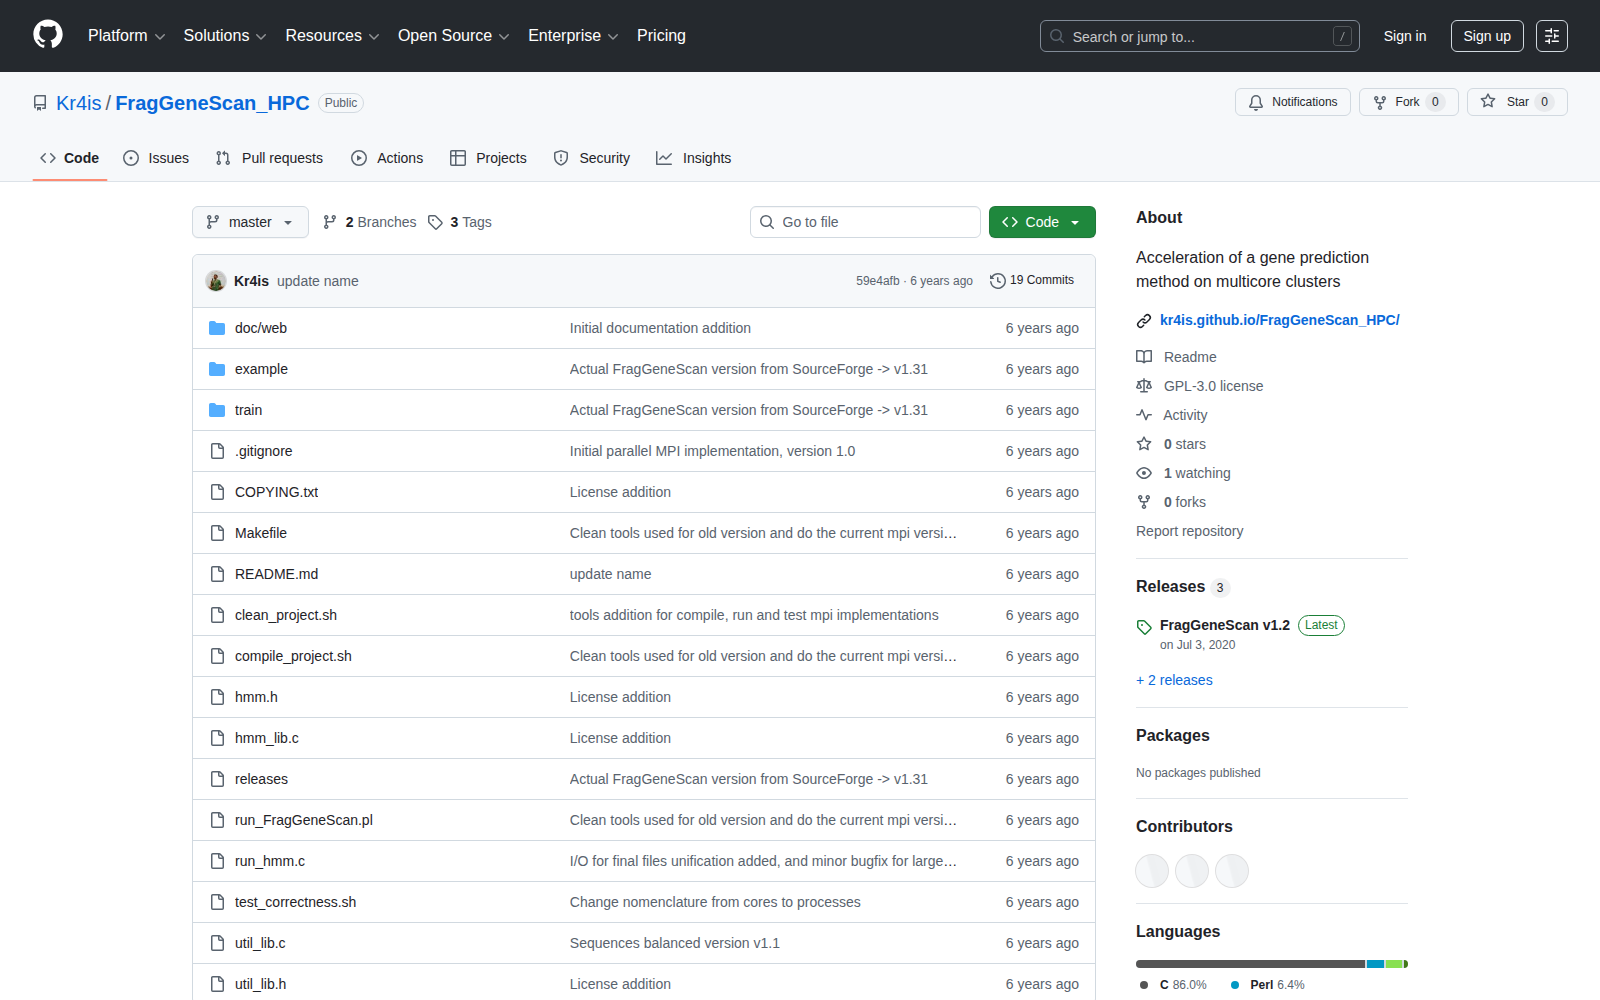Expand the Platform menu
Viewport: 1600px width, 1000px height.
126,35
